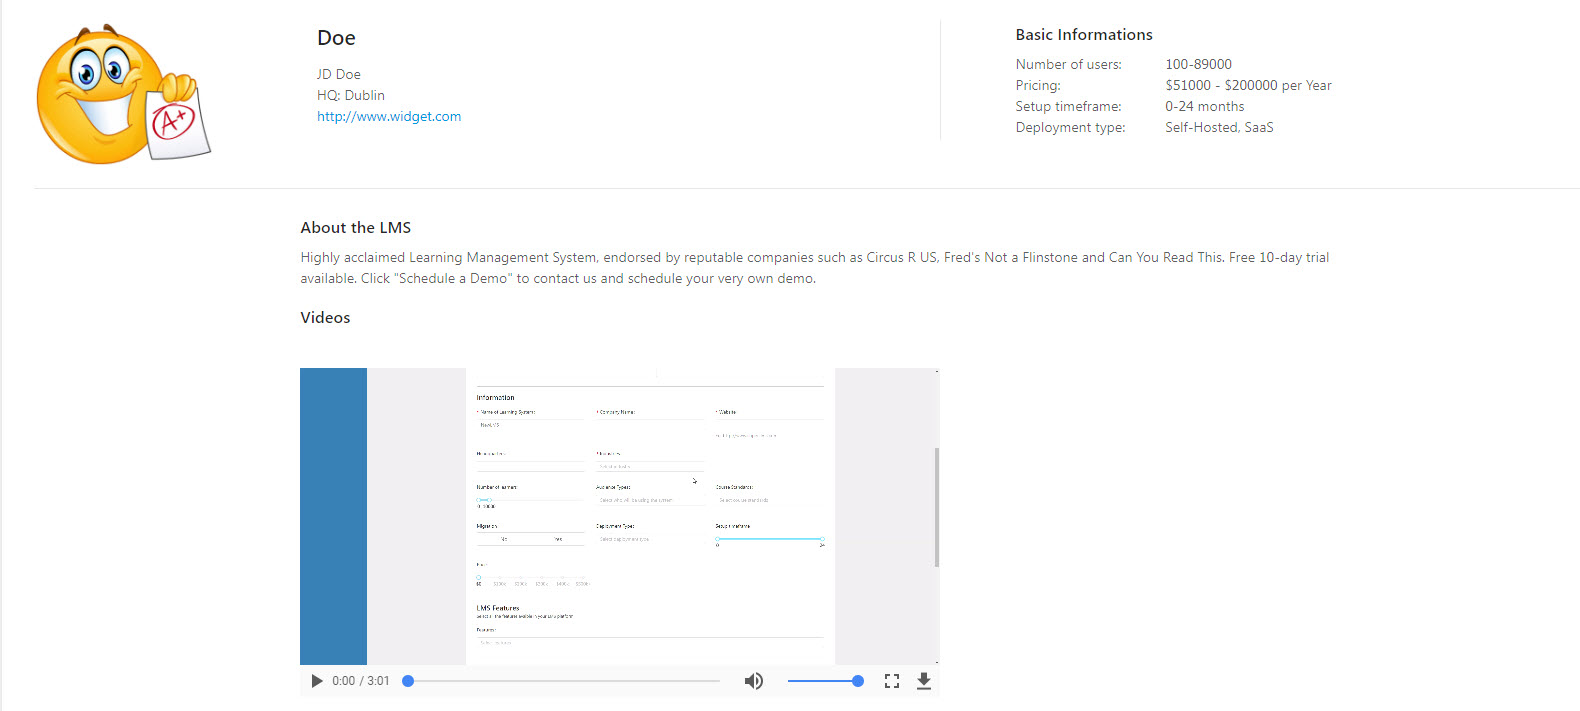Screen dimensions: 1580x711
Task: Click the "0-24 months" setup timeframe value
Action: [x=1205, y=107]
